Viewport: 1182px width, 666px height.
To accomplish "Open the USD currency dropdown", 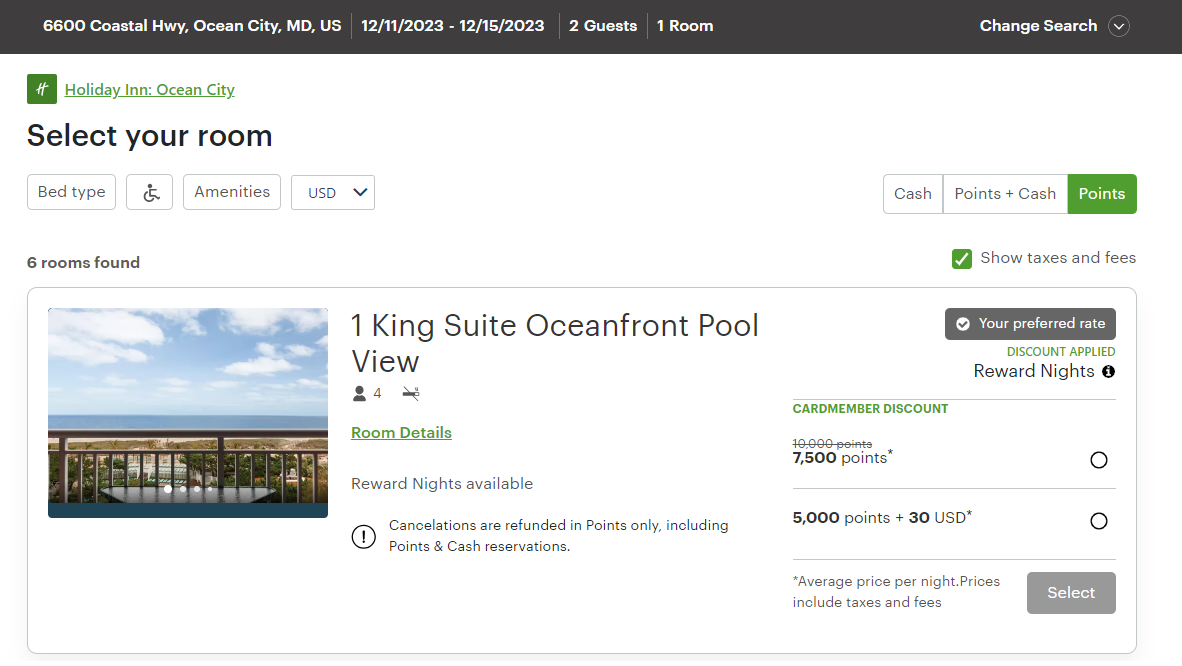I will pyautogui.click(x=333, y=192).
